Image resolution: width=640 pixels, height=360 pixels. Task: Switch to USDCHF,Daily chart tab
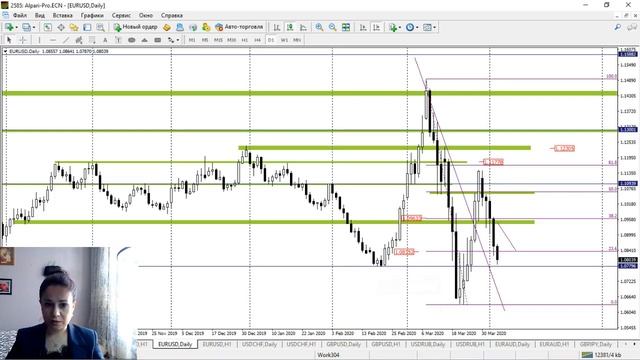(x=259, y=344)
